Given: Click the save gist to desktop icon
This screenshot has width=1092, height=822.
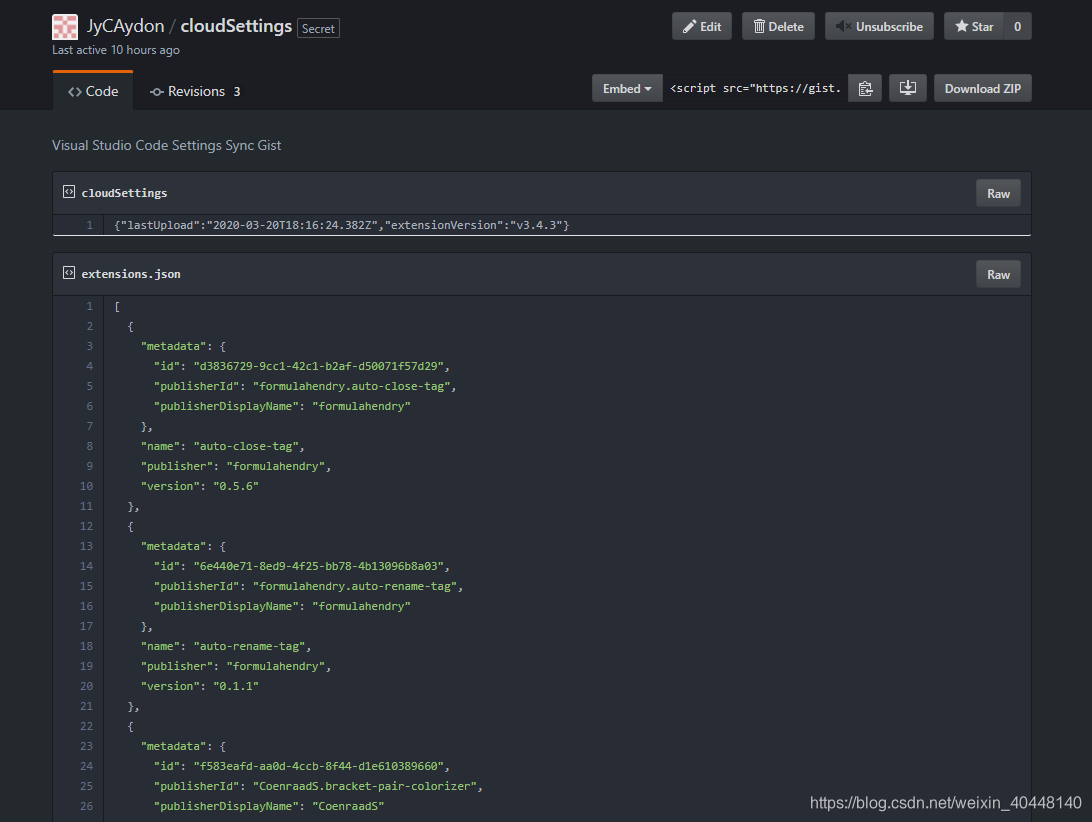Looking at the screenshot, I should [x=907, y=88].
